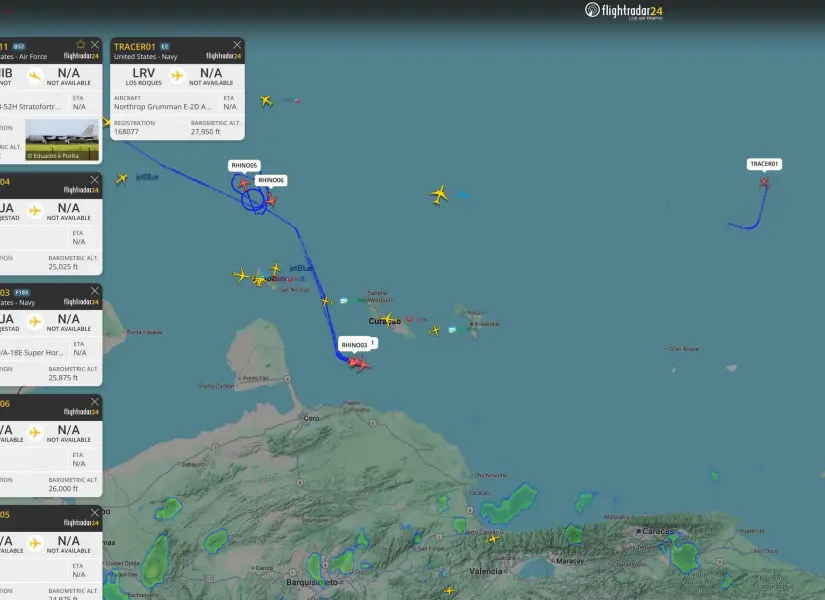
Task: Click the TRACER01 callsign label on map
Action: (764, 164)
